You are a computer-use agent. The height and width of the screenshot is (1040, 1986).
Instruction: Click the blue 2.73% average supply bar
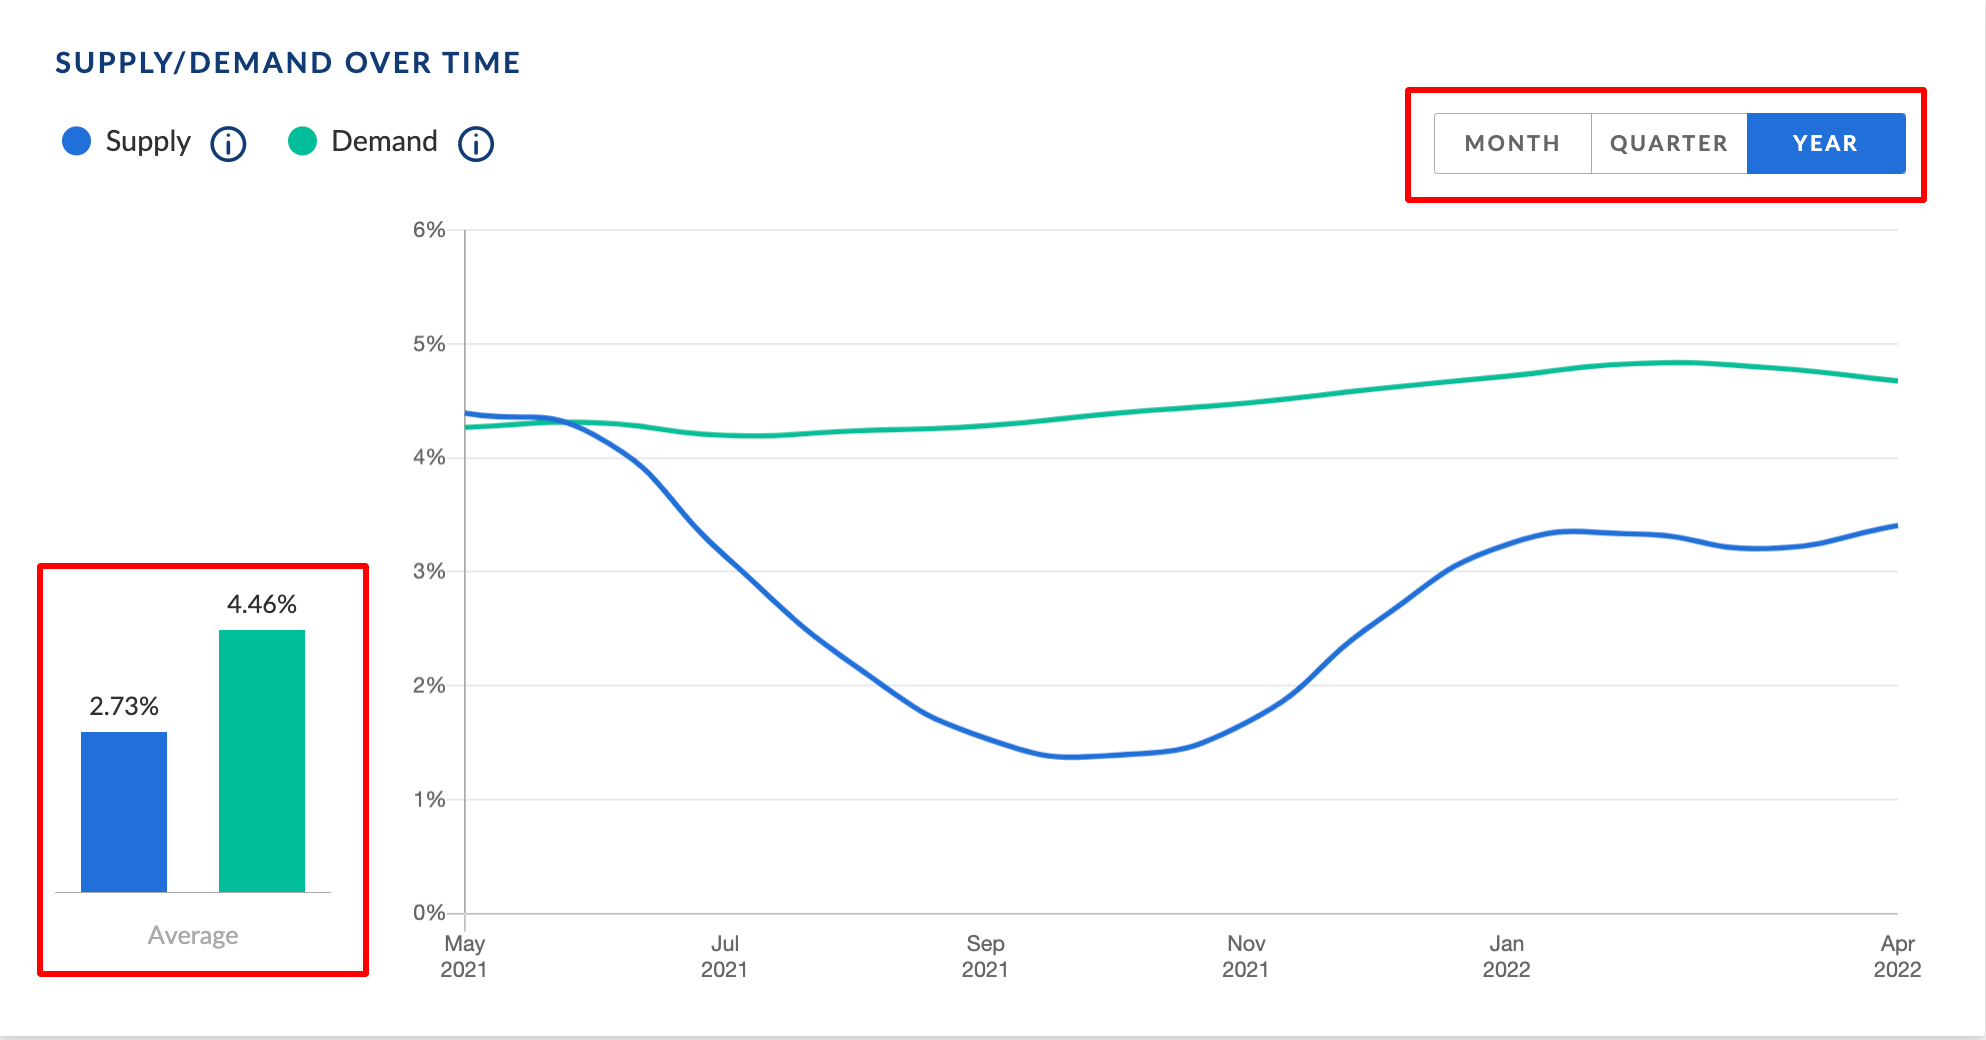pyautogui.click(x=124, y=812)
